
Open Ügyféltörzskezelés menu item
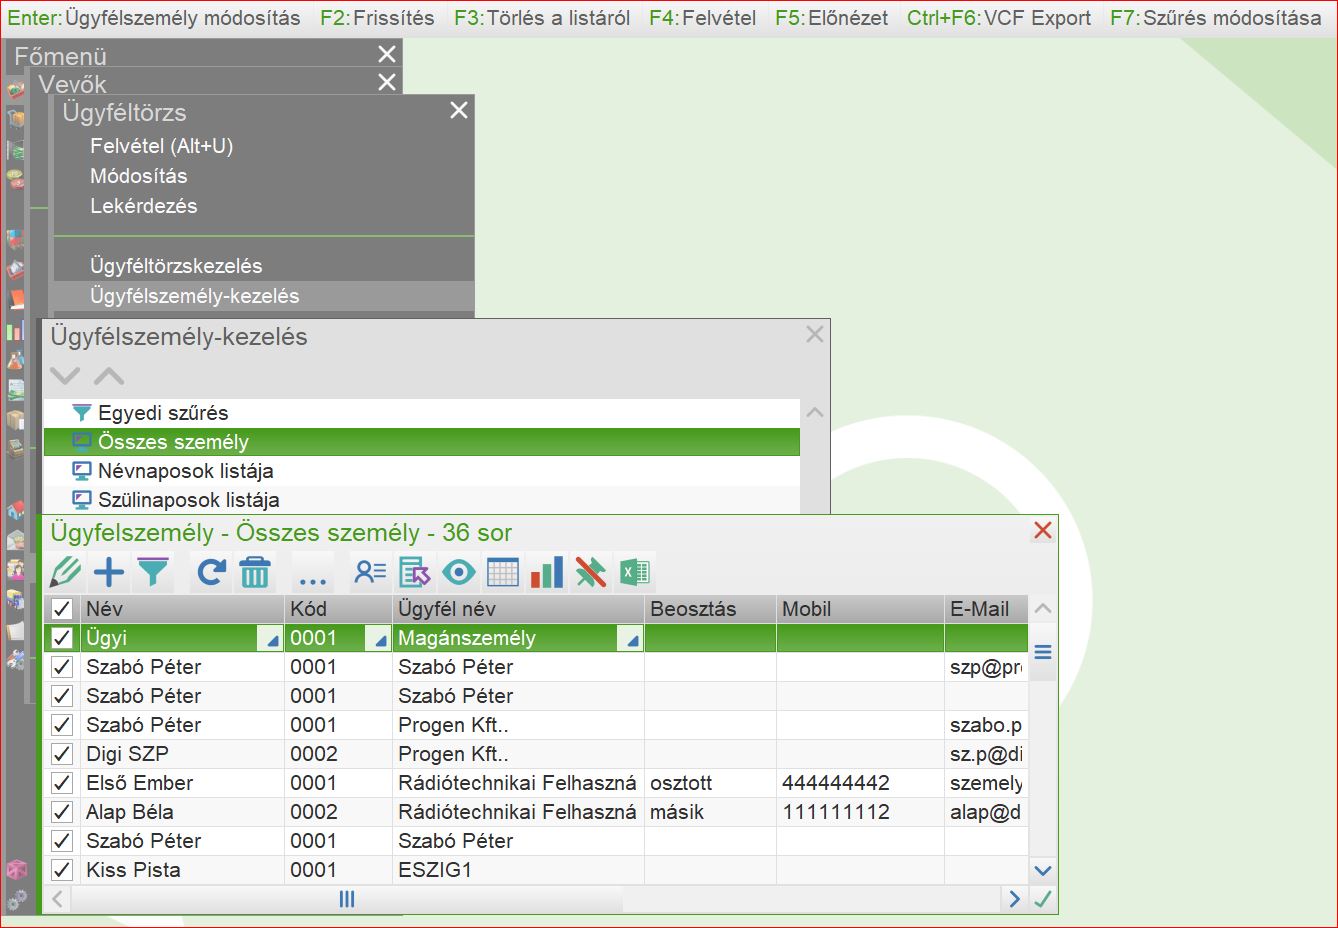click(x=176, y=266)
